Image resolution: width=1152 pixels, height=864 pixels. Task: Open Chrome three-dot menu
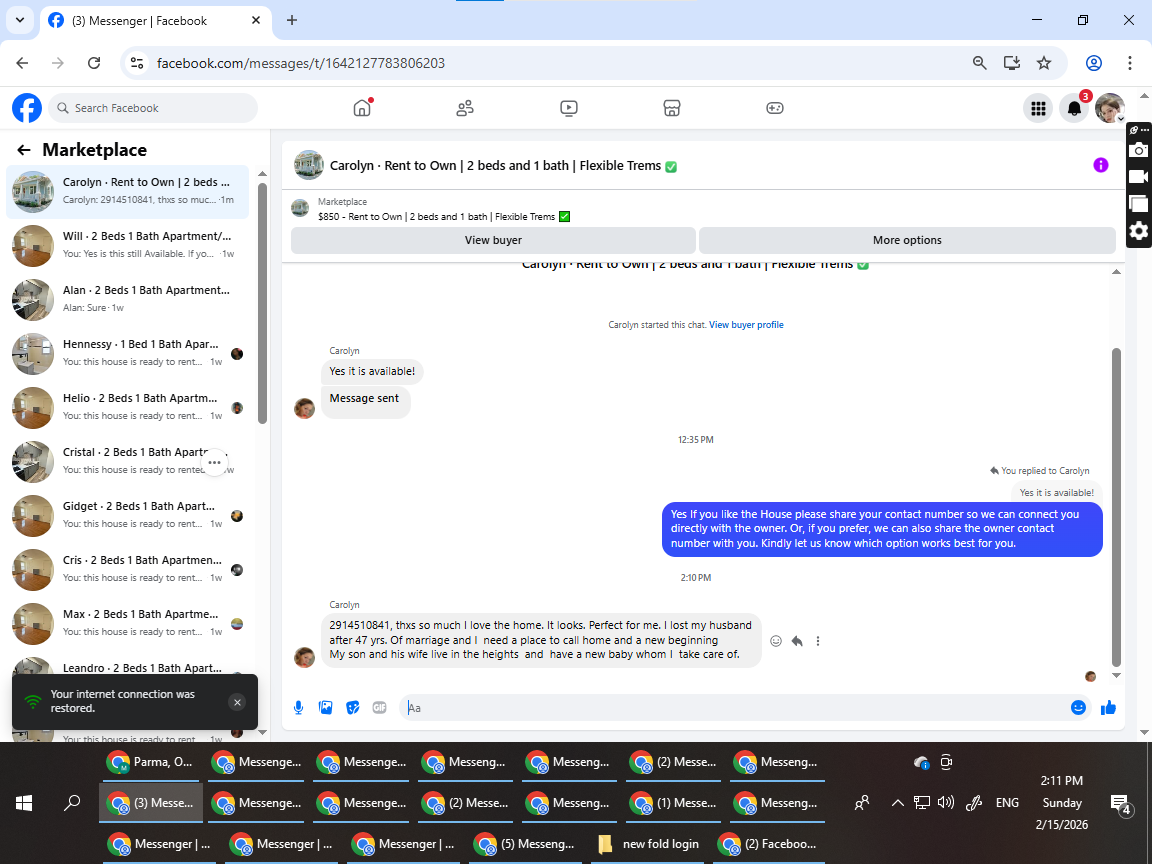click(1129, 63)
